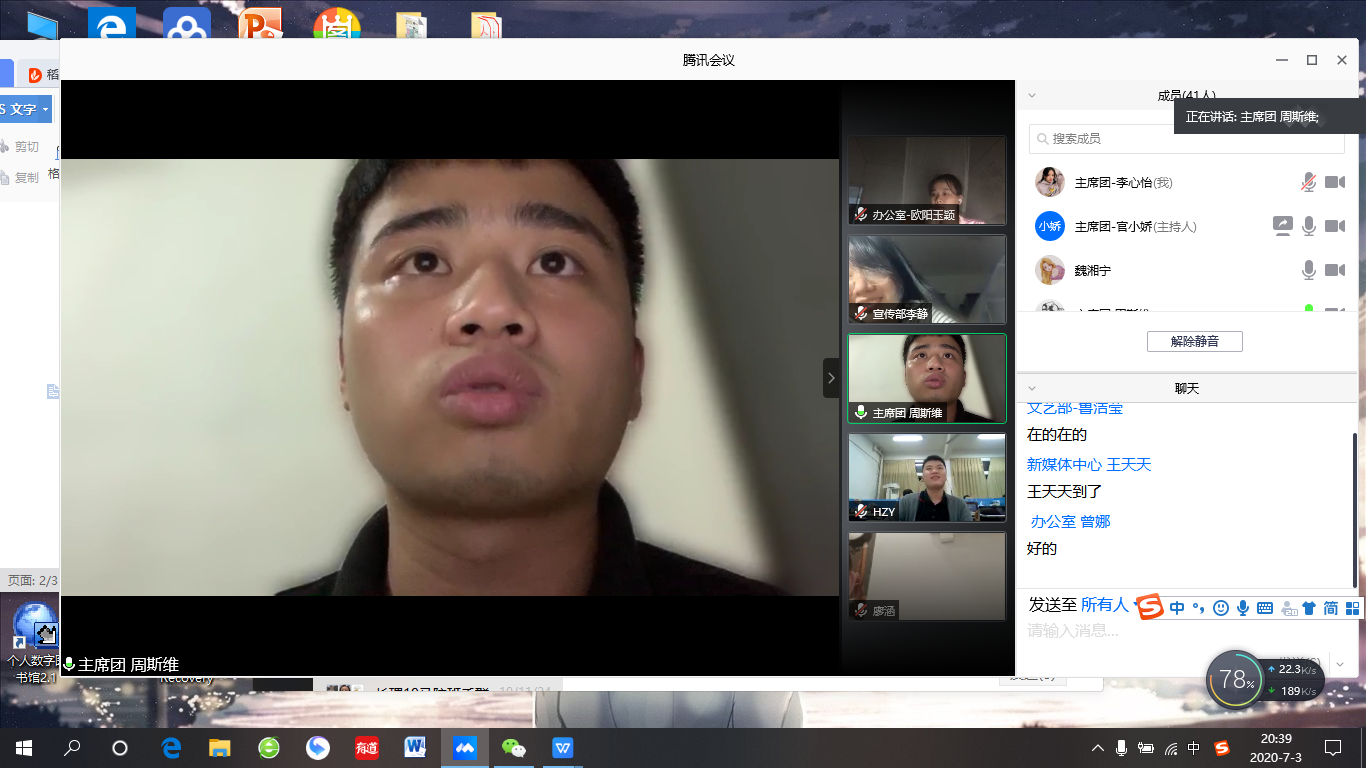The image size is (1366, 768).
Task: Open Sogou skin shirt icon
Action: click(x=1309, y=608)
